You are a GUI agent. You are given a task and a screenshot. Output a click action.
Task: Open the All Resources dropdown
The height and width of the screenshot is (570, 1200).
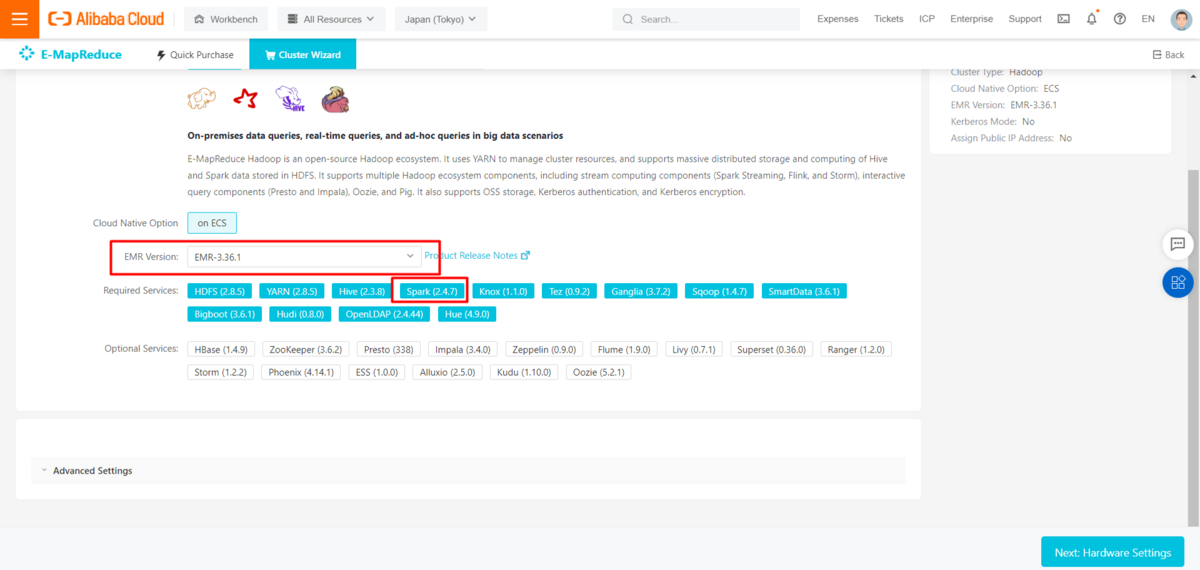pos(331,19)
